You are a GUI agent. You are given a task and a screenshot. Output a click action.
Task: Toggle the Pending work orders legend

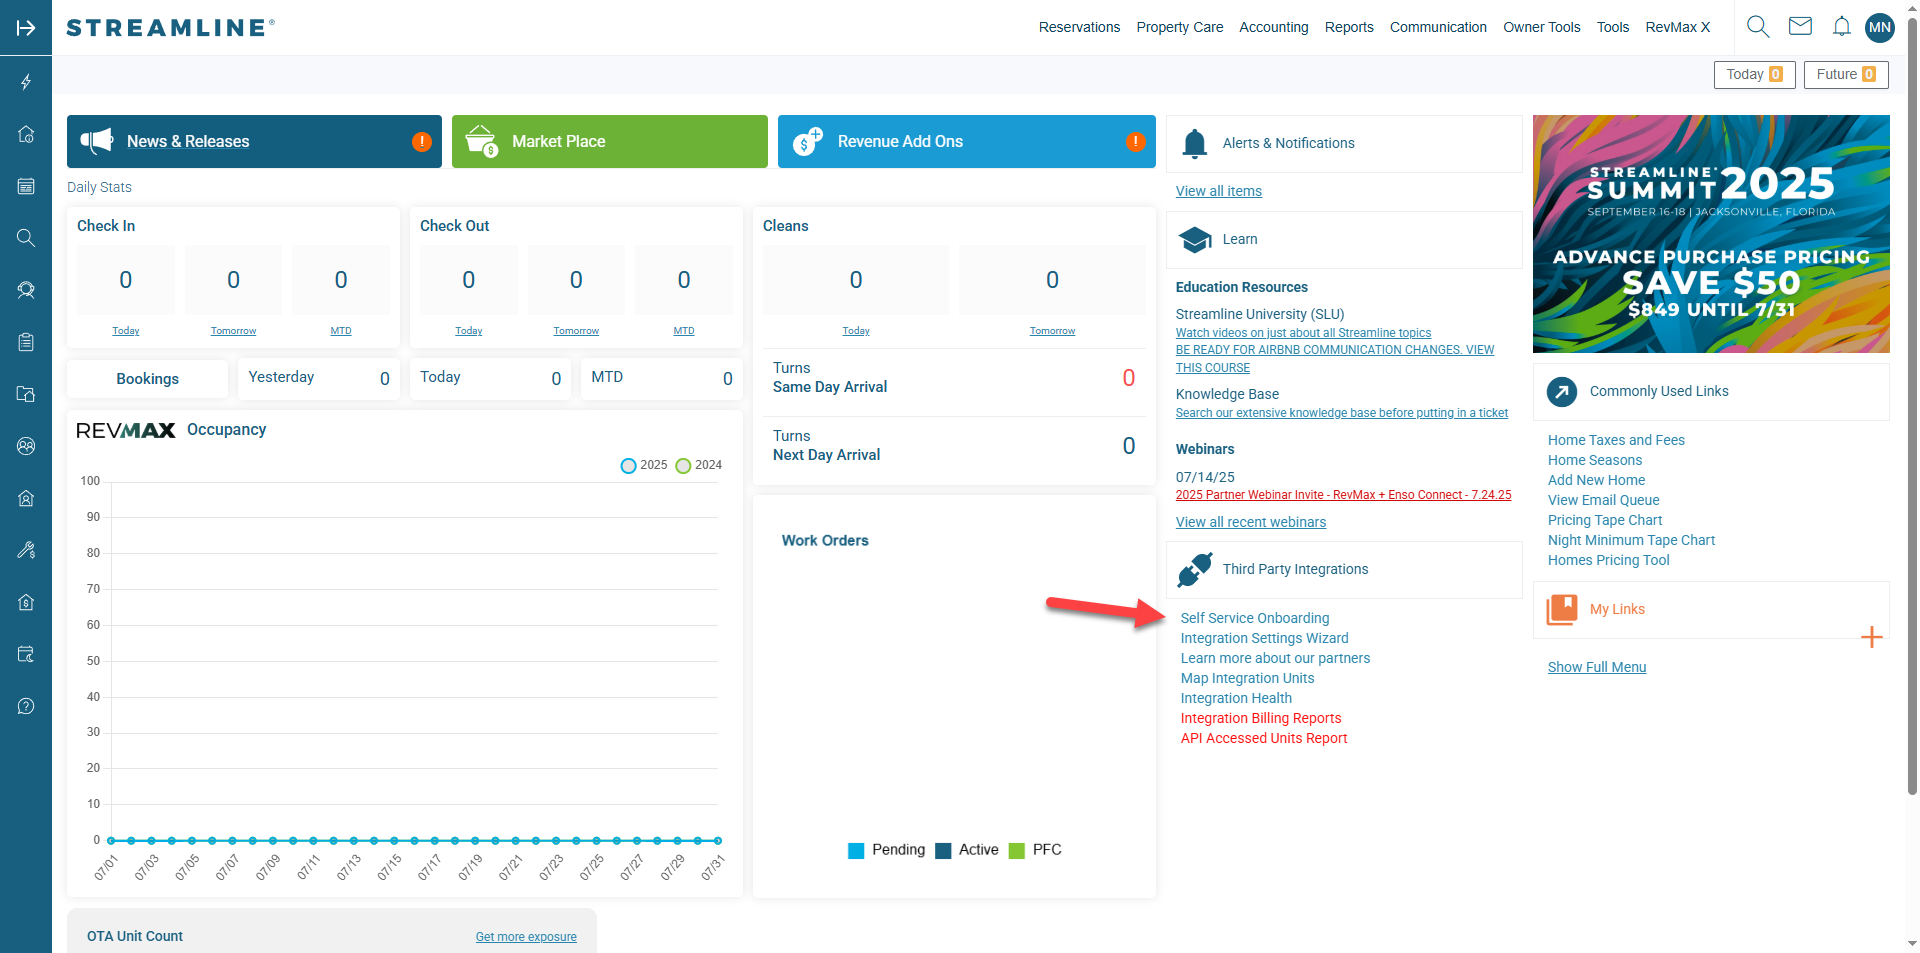coord(886,850)
